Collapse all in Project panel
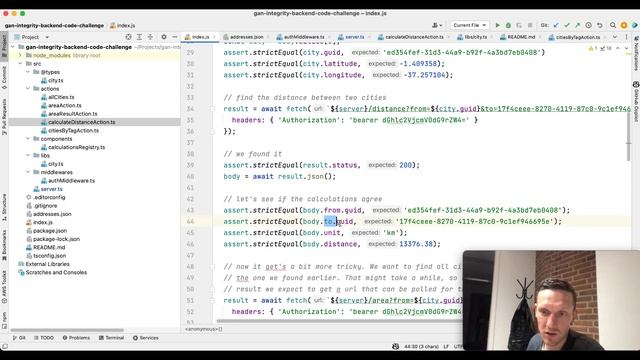This screenshot has width=640, height=360. [150, 37]
